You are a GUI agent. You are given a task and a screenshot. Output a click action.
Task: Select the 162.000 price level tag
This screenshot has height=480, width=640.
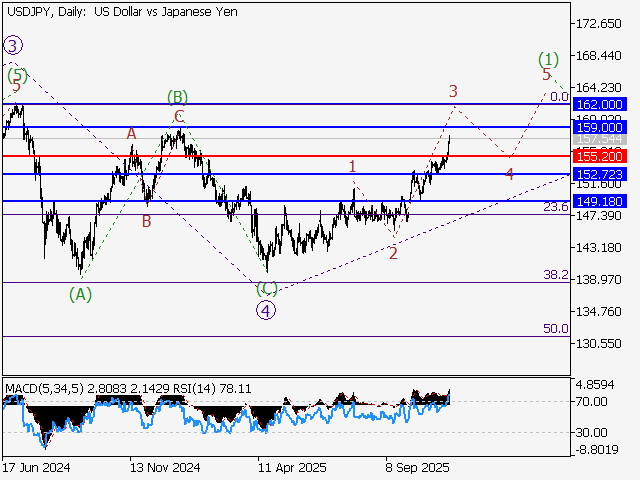coord(599,104)
